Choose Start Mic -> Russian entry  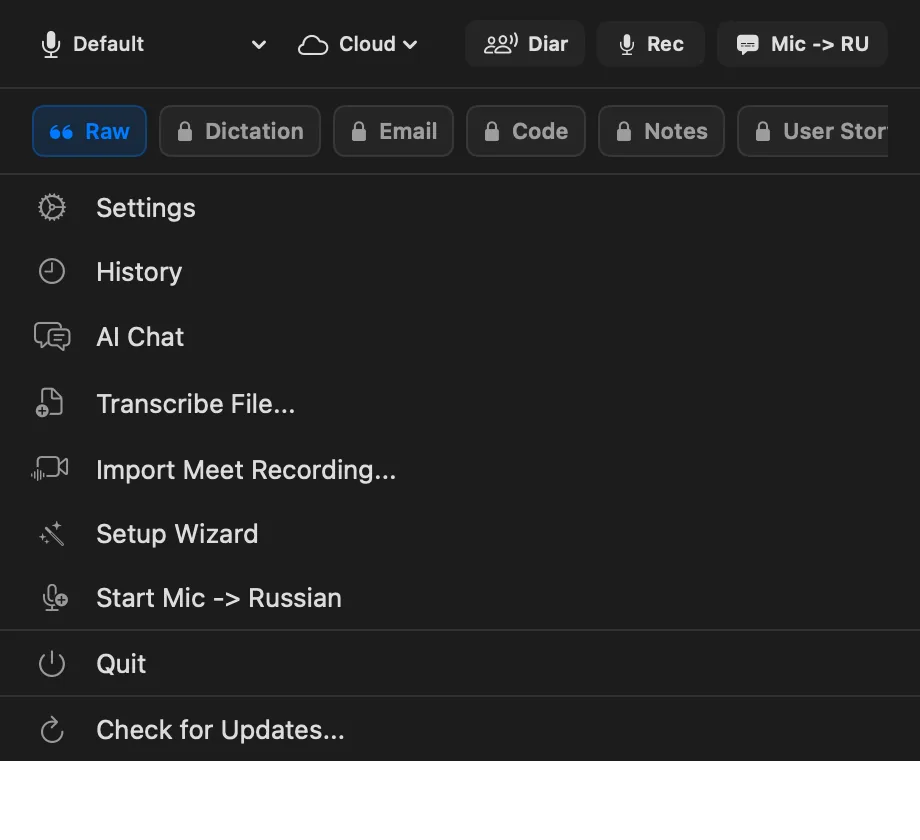[460, 598]
